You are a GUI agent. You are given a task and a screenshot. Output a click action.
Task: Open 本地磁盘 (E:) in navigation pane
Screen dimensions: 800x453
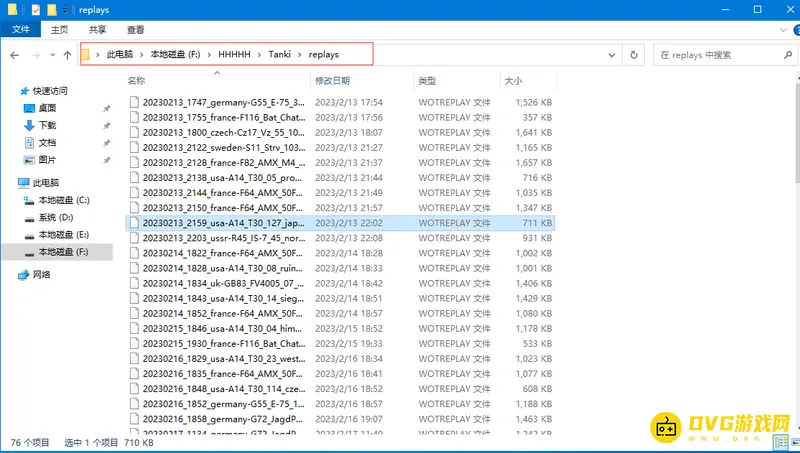pos(64,235)
